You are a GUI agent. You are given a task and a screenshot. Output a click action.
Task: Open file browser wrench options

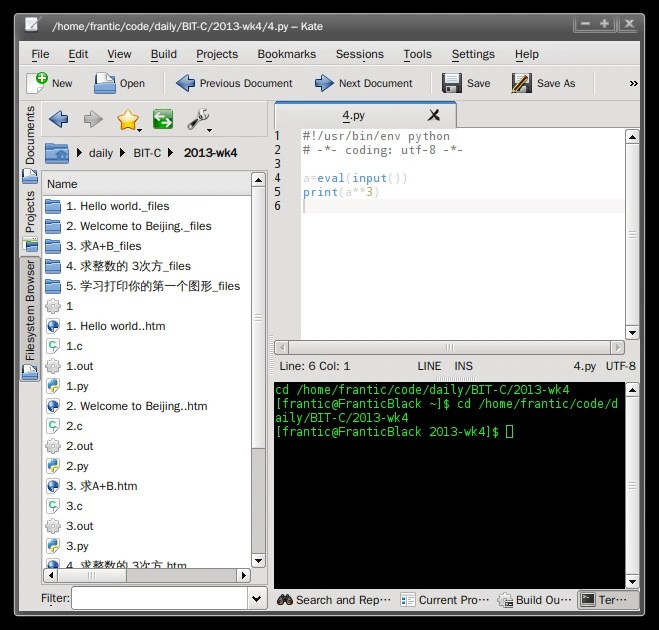pyautogui.click(x=199, y=120)
